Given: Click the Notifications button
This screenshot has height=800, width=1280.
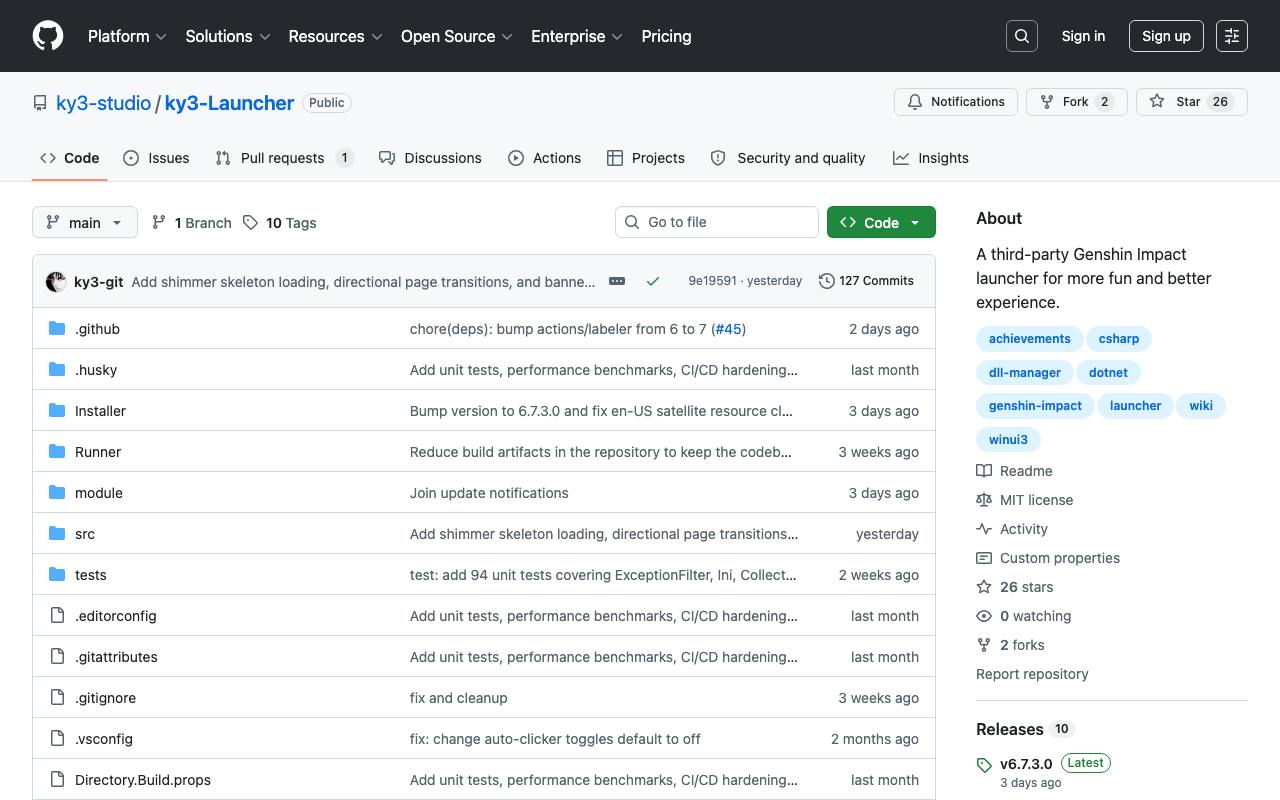Looking at the screenshot, I should tap(956, 102).
